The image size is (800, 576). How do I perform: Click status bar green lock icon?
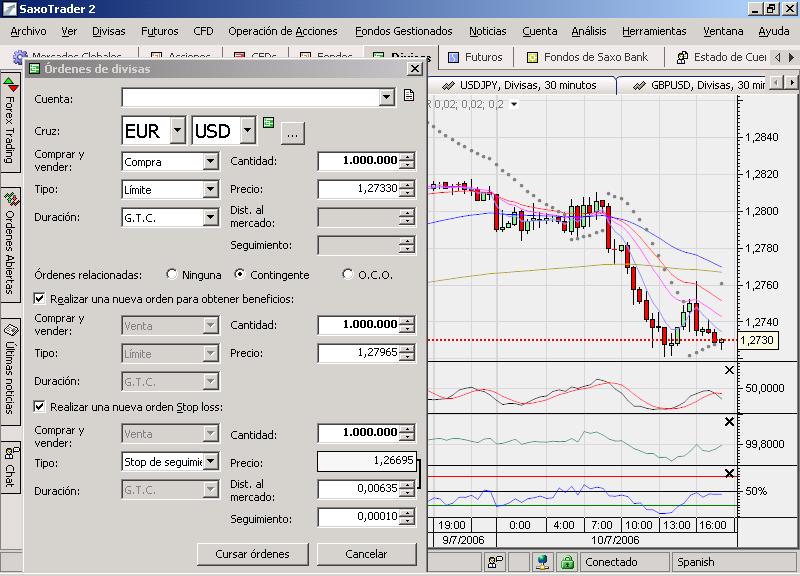pyautogui.click(x=567, y=562)
